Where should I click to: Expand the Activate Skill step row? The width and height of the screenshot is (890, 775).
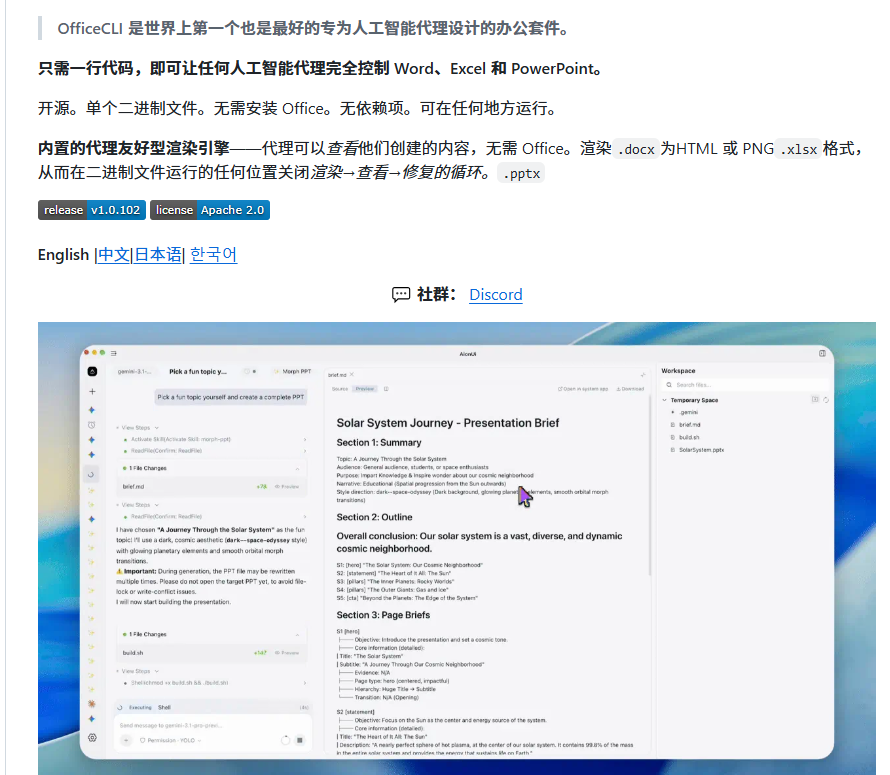(214, 439)
